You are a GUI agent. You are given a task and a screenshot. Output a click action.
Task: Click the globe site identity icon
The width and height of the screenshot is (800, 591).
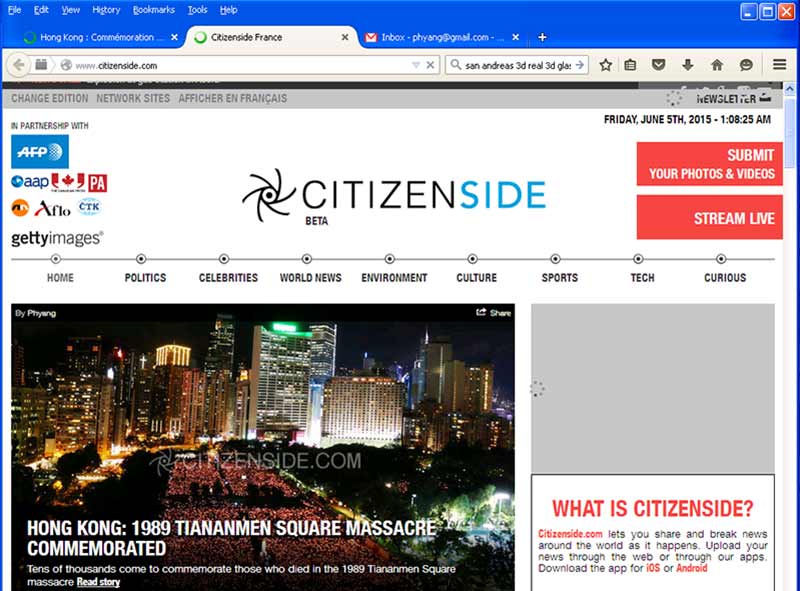tap(66, 65)
